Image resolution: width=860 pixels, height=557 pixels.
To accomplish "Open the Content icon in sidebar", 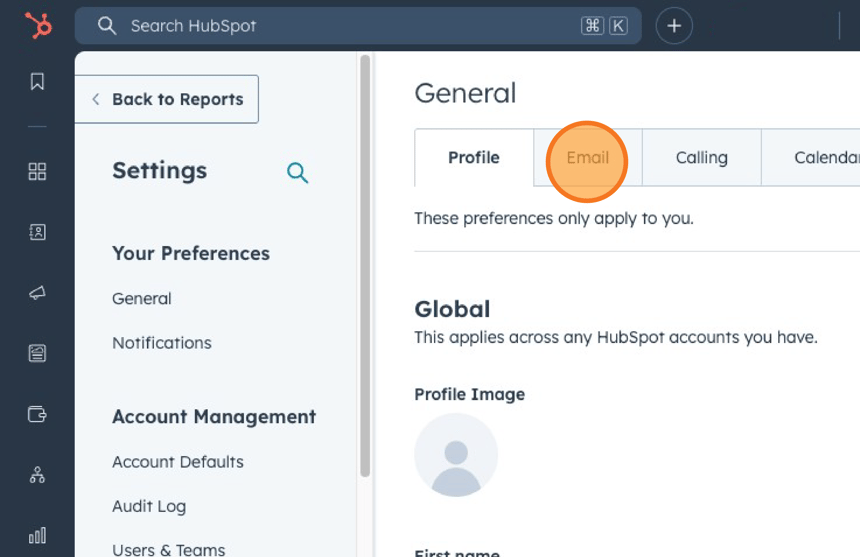I will tap(37, 353).
